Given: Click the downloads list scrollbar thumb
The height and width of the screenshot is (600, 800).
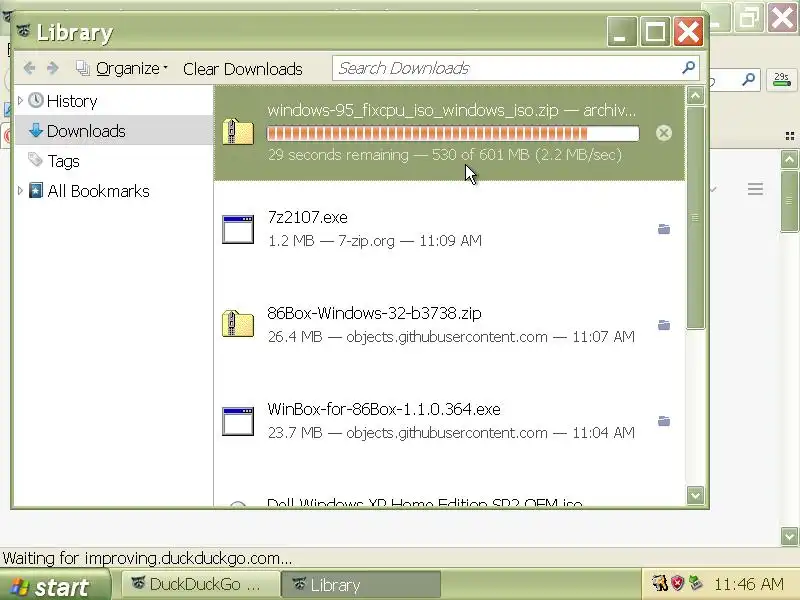Looking at the screenshot, I should [695, 218].
